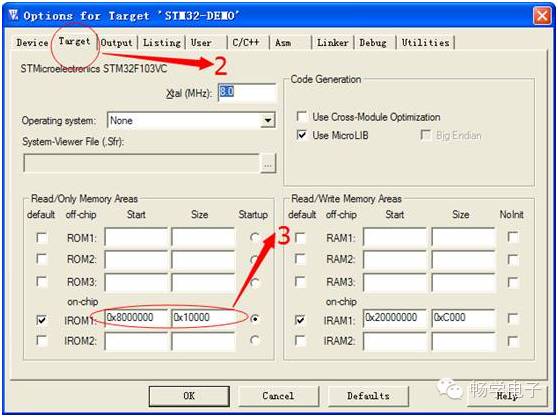The width and height of the screenshot is (558, 417).
Task: Select IROM1 Startup radio button
Action: 254,319
